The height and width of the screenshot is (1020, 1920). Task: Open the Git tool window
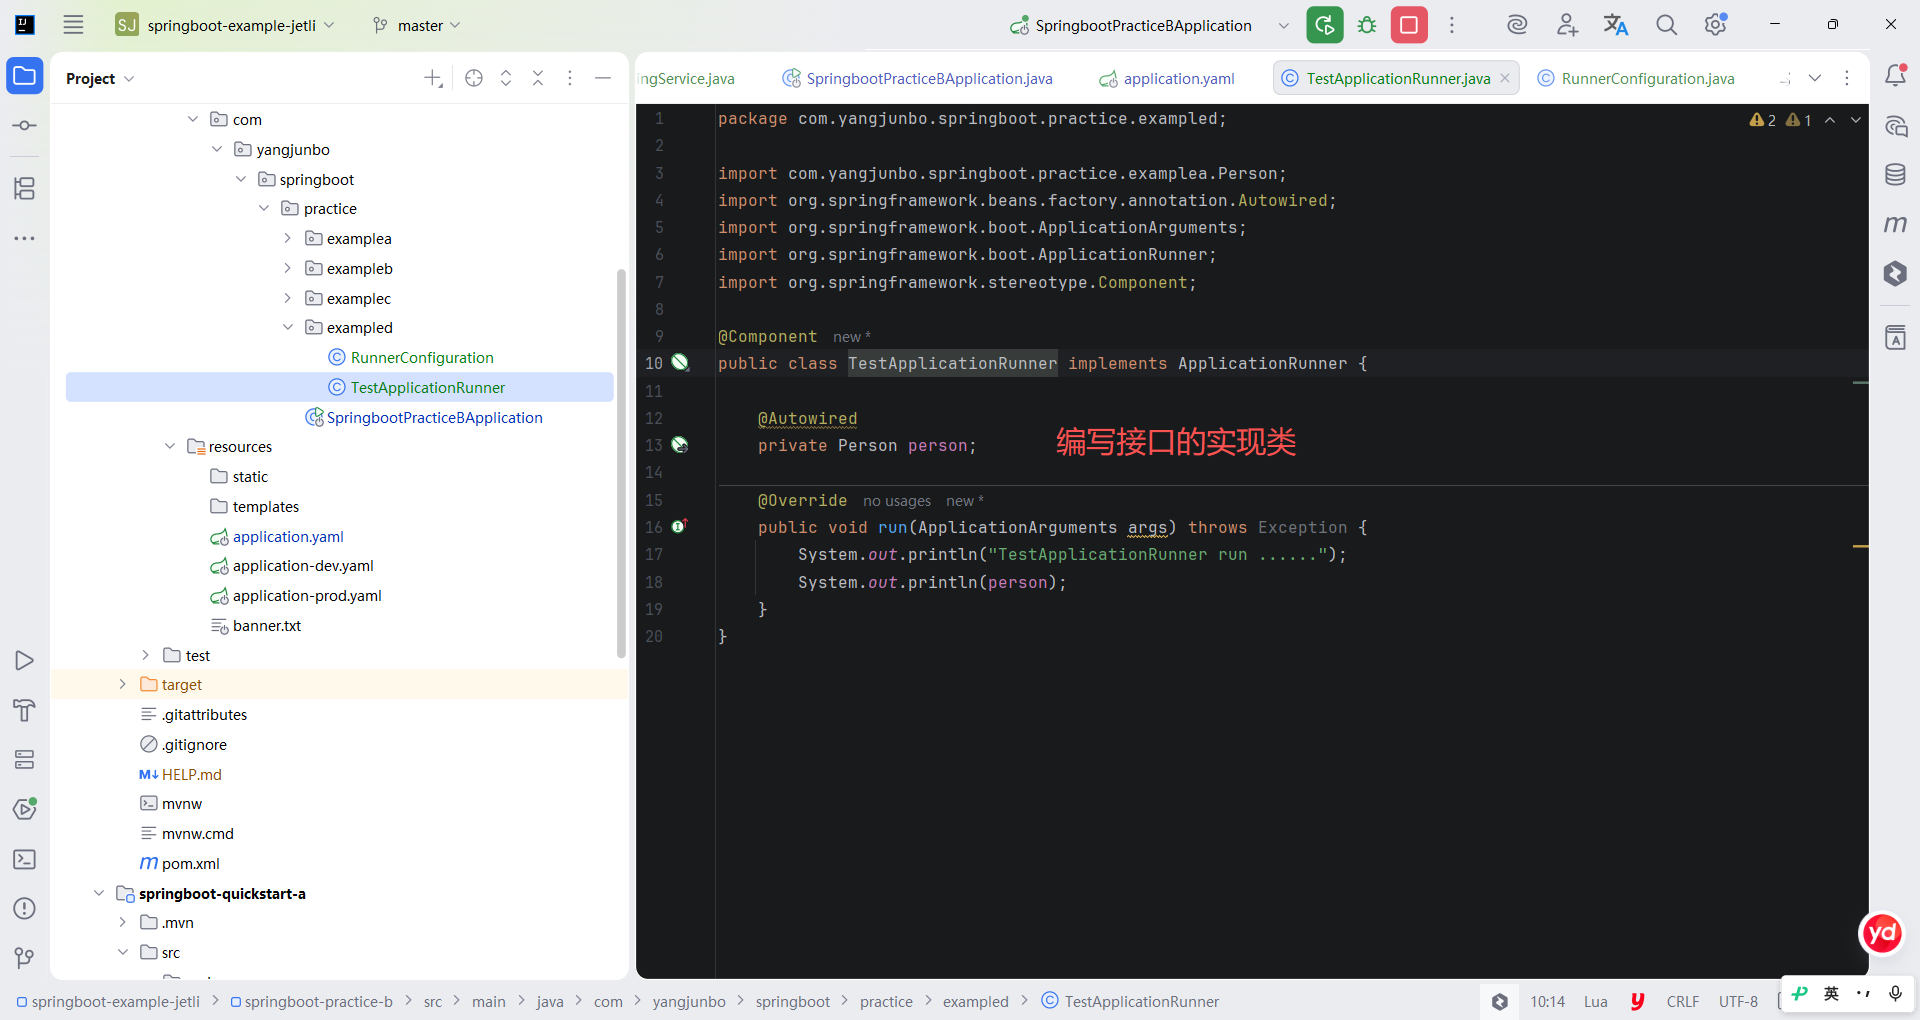(x=25, y=958)
